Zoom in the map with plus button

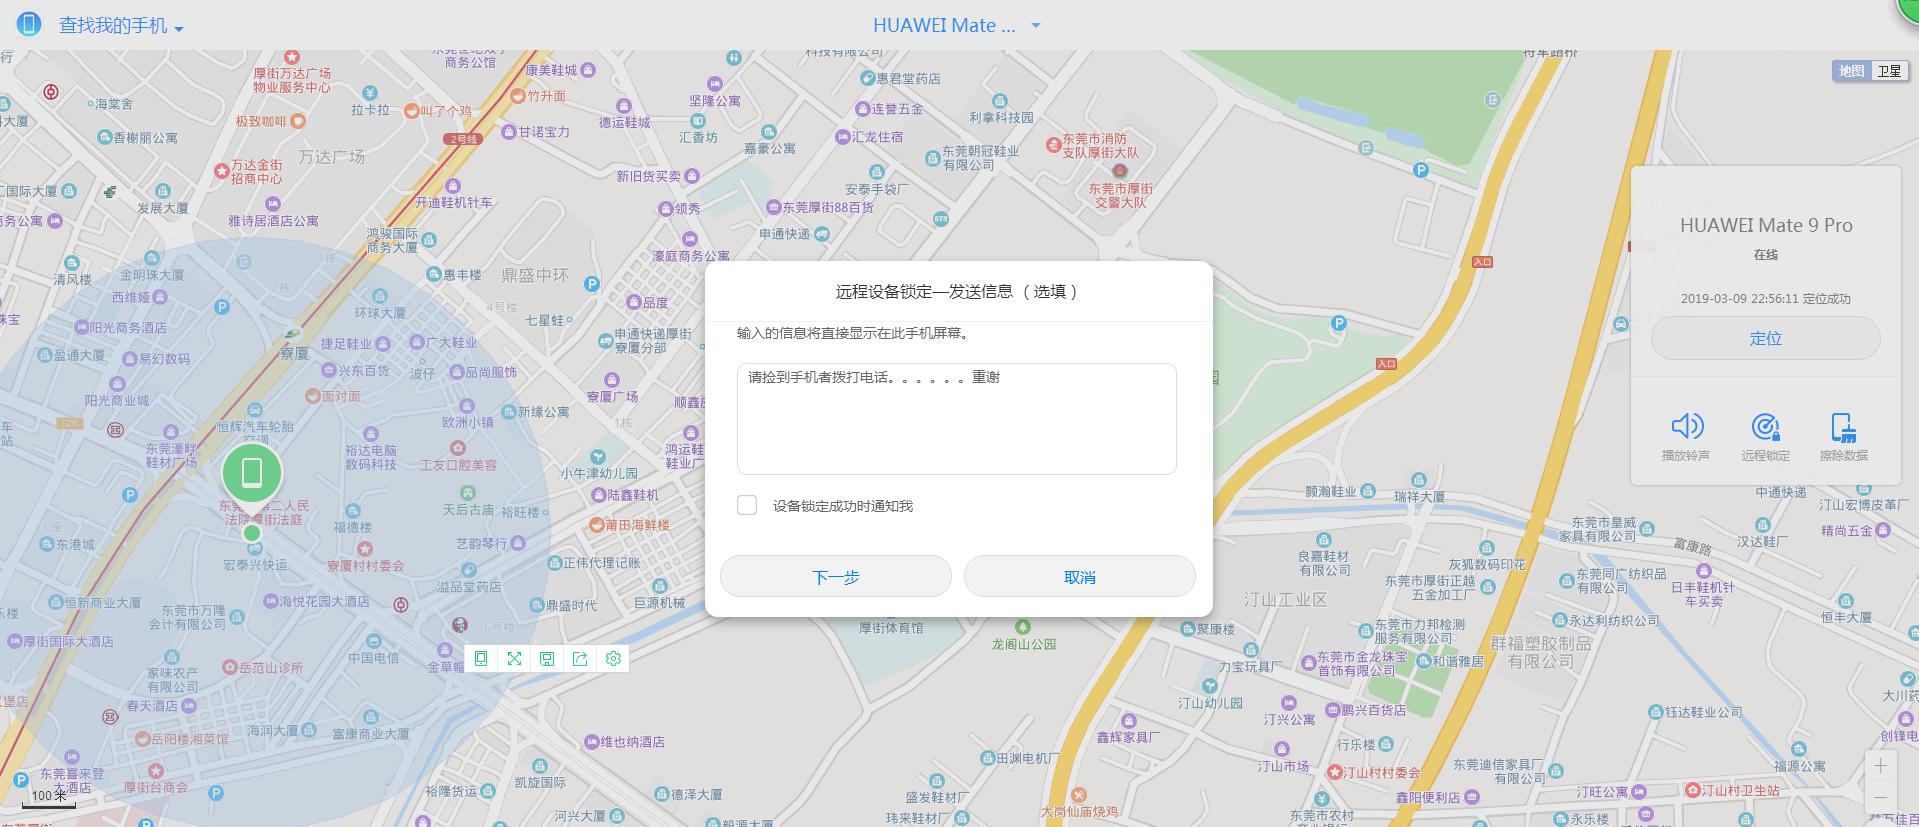point(1881,766)
